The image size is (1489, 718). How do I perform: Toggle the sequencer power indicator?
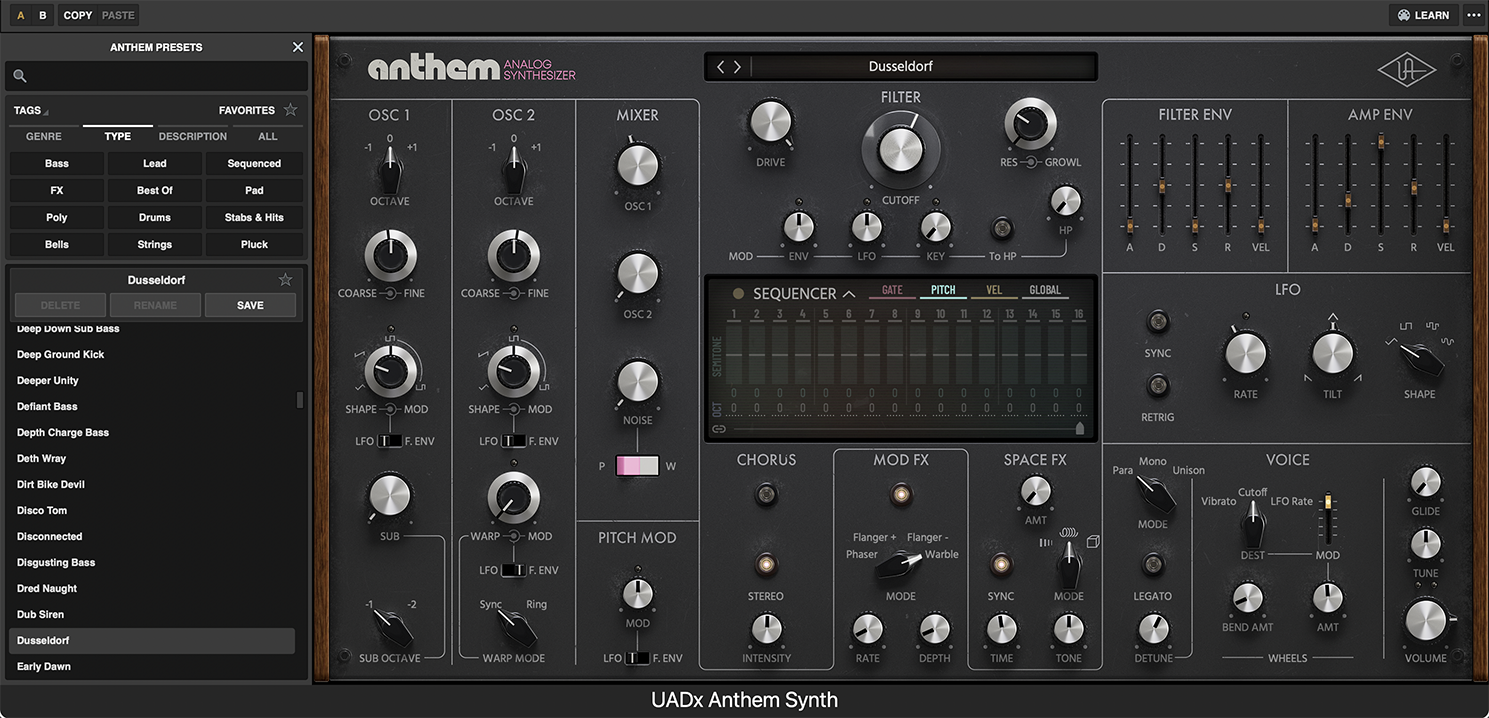(x=739, y=294)
